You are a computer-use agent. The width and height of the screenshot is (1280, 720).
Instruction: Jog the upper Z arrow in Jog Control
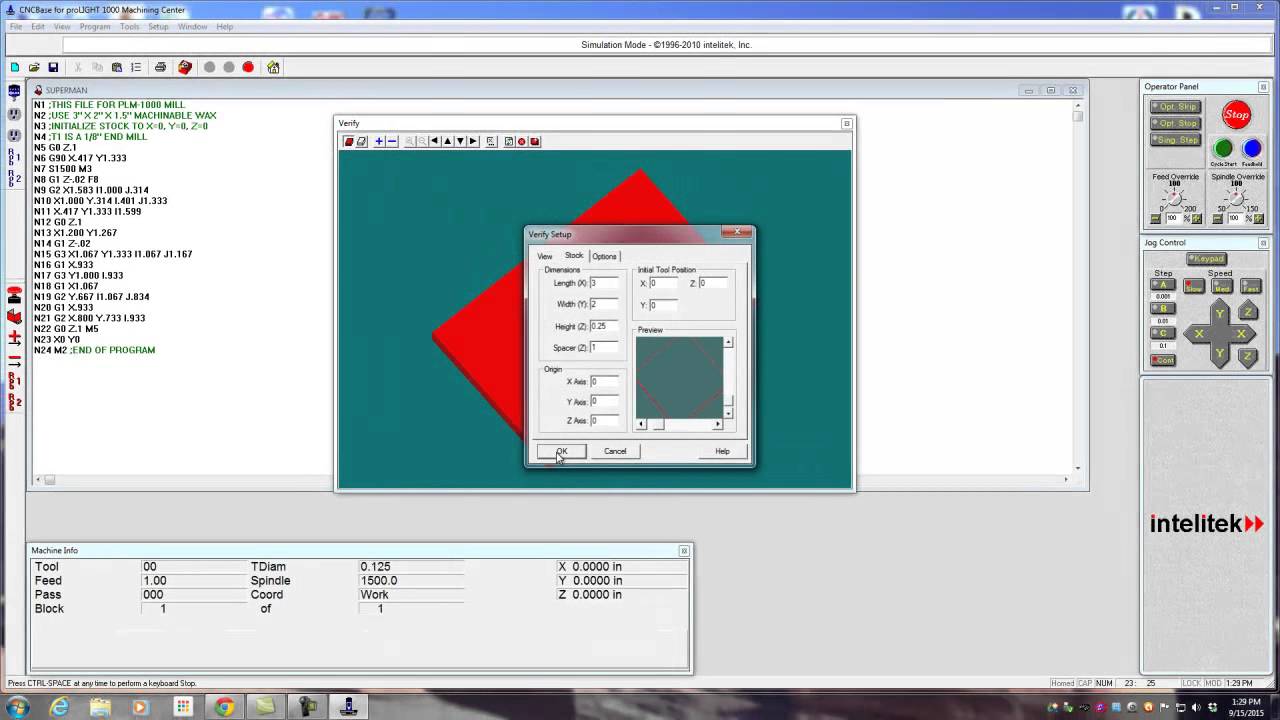[1248, 312]
